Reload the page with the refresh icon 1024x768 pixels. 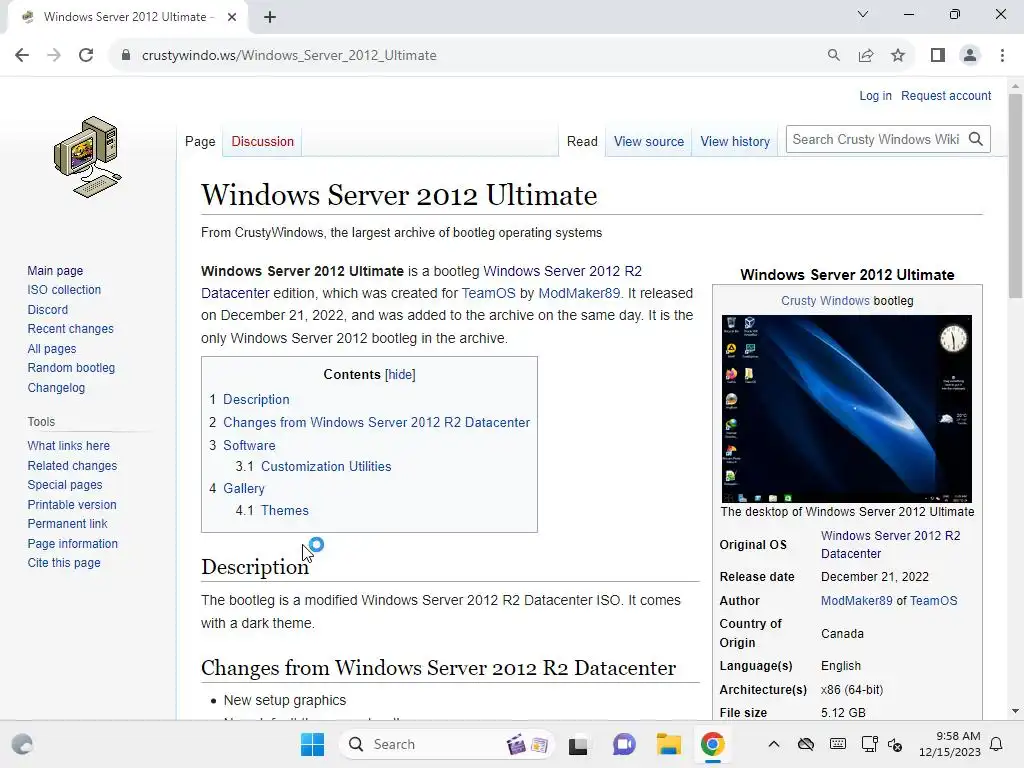86,56
